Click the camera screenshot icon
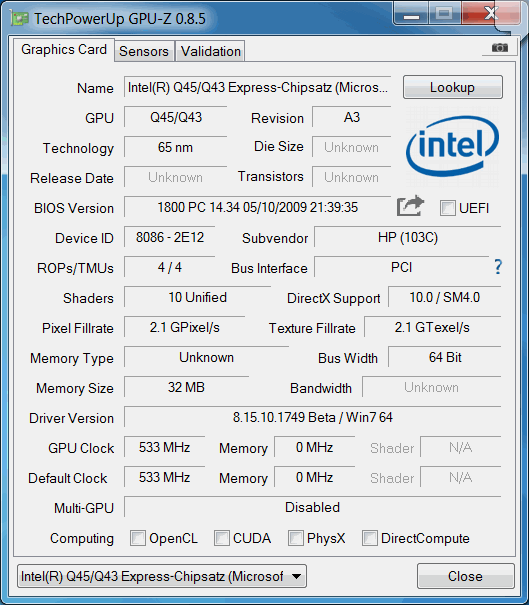529x605 pixels. click(500, 47)
